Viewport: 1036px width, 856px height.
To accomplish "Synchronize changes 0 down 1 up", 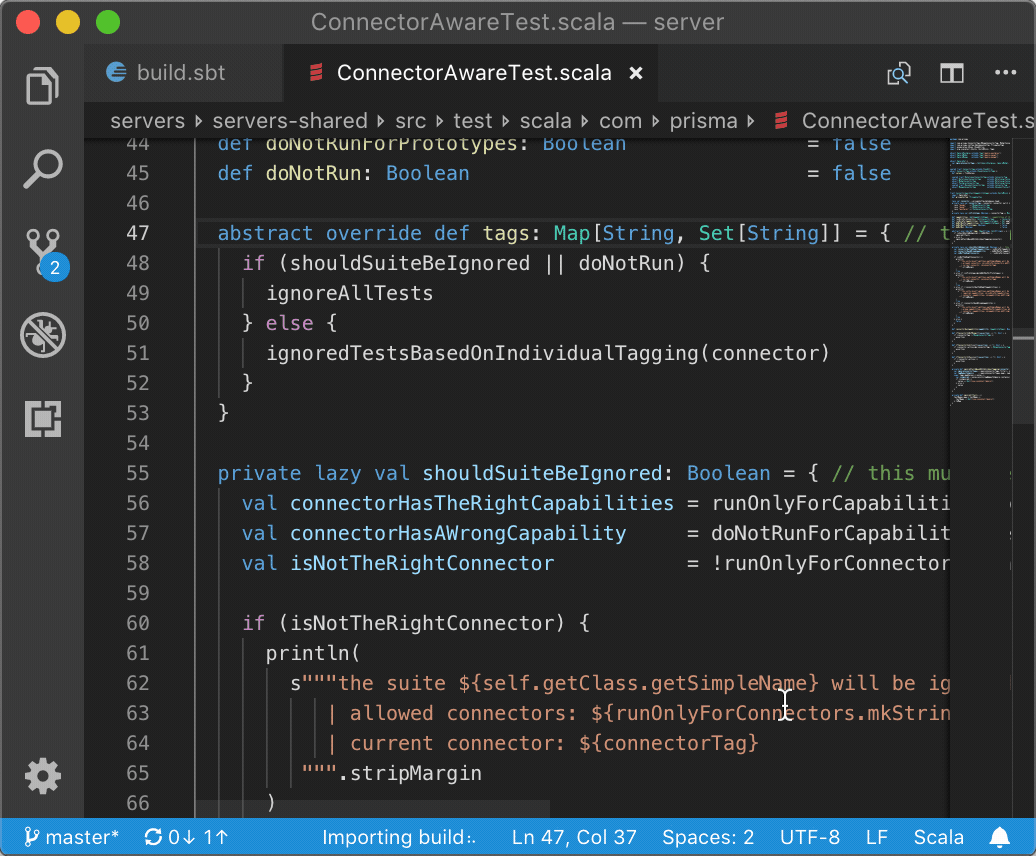I will pos(186,837).
